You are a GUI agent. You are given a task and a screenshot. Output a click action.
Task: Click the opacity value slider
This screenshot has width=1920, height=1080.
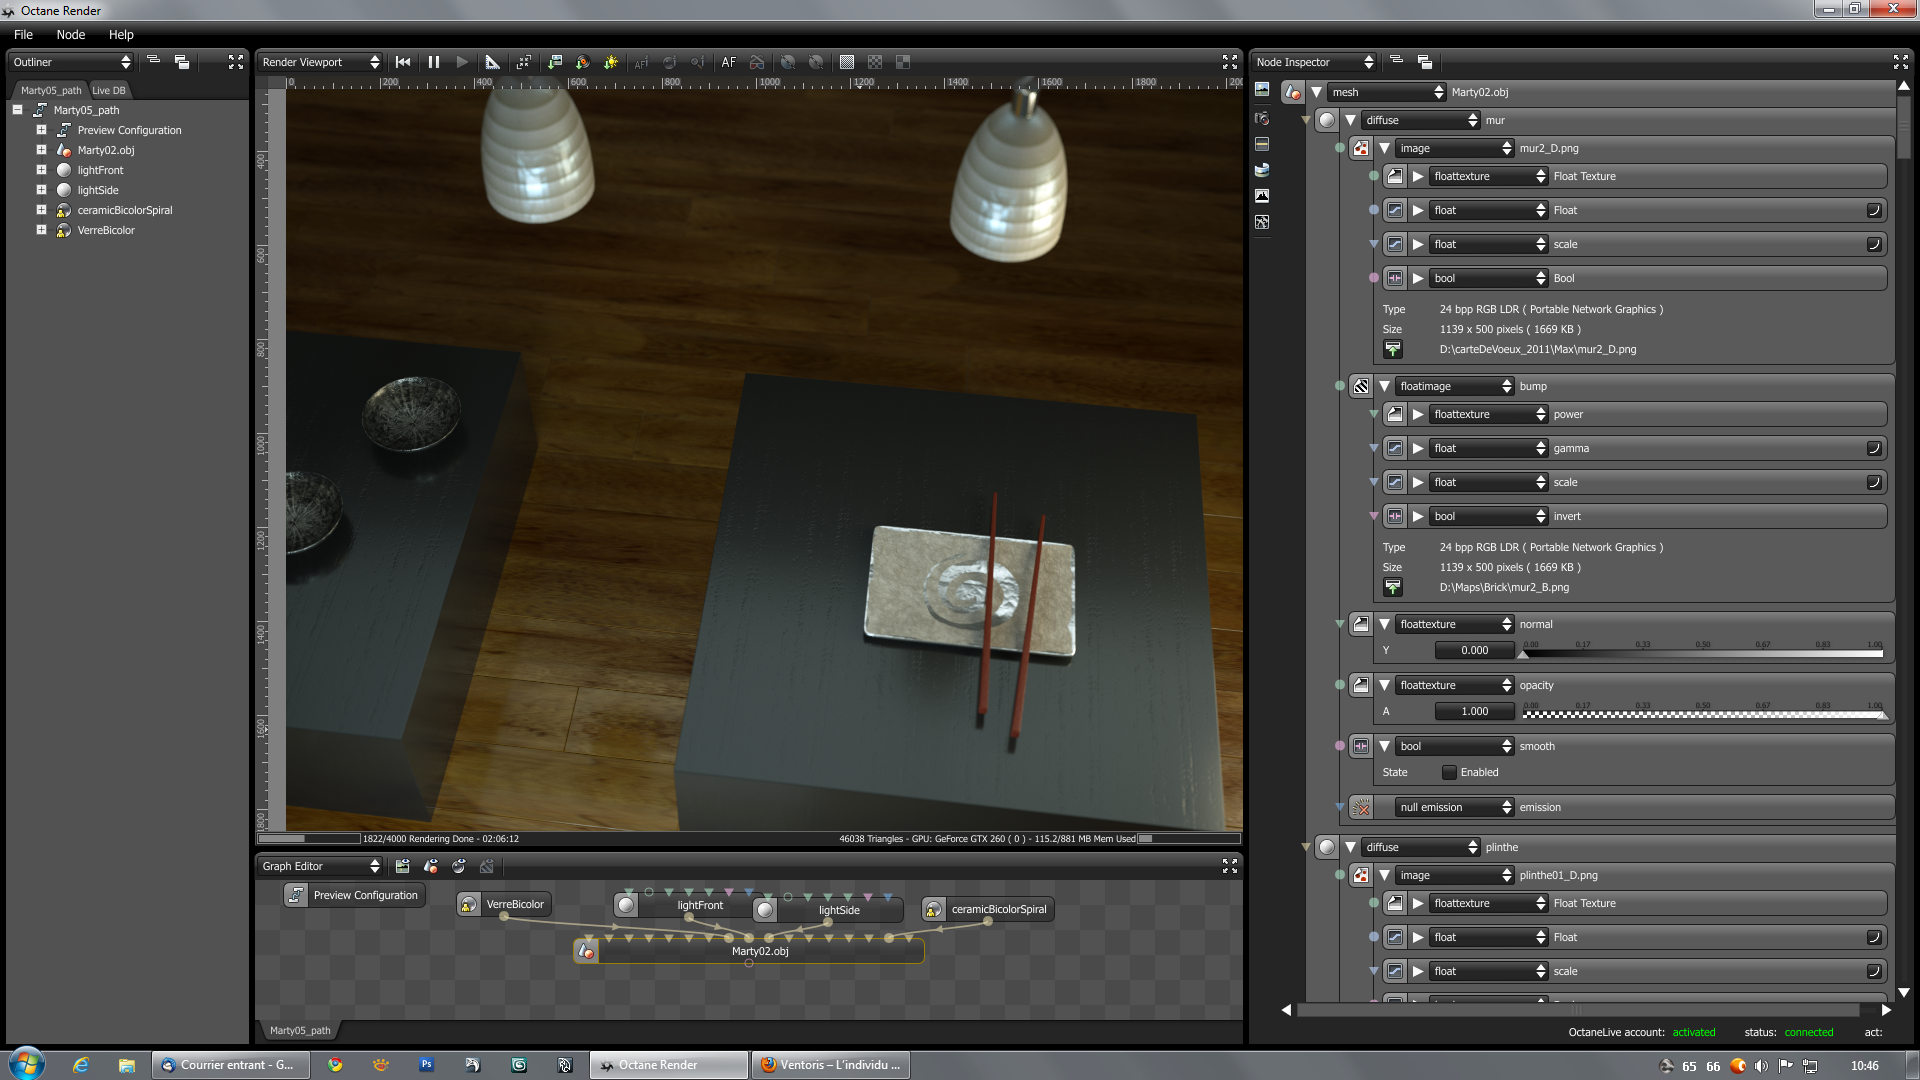[x=1702, y=713]
